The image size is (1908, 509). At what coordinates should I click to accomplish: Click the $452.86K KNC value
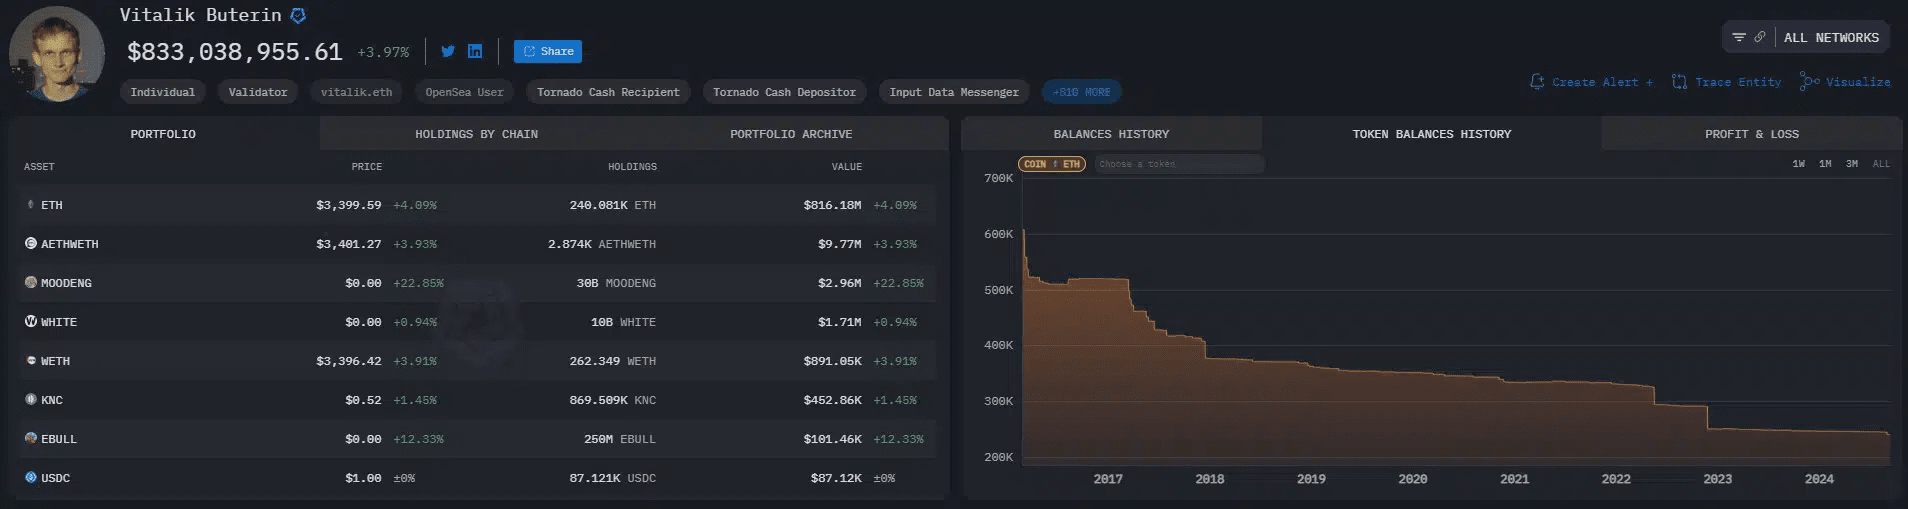832,400
